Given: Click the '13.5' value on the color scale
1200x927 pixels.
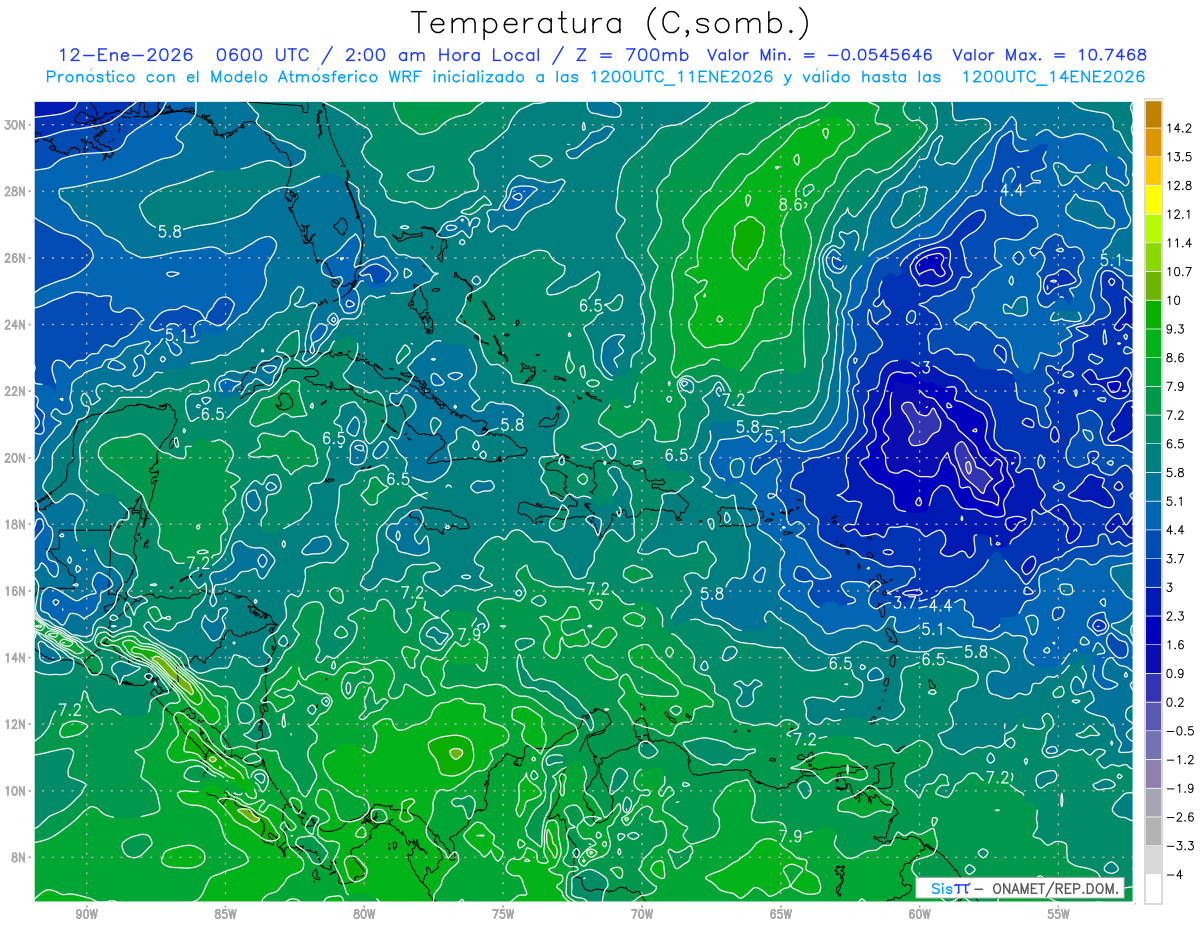Looking at the screenshot, I should [1180, 157].
